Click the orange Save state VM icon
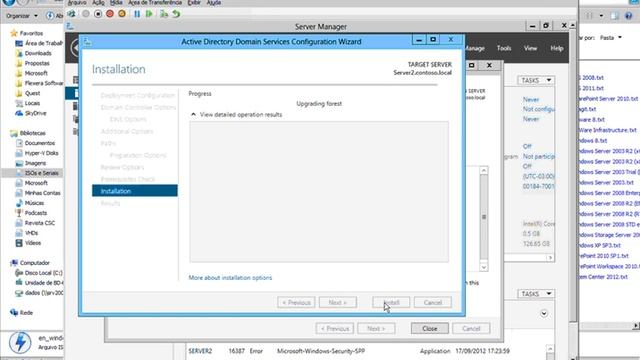This screenshot has height=360, width=640. (122, 14)
